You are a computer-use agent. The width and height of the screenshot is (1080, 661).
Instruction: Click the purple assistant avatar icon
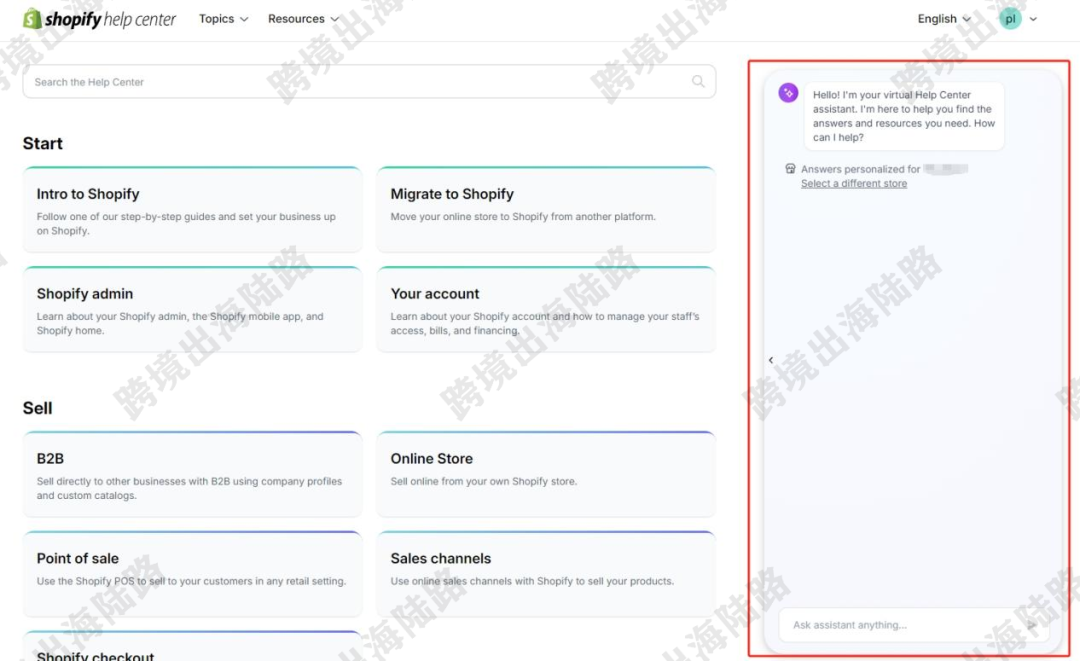tap(788, 92)
